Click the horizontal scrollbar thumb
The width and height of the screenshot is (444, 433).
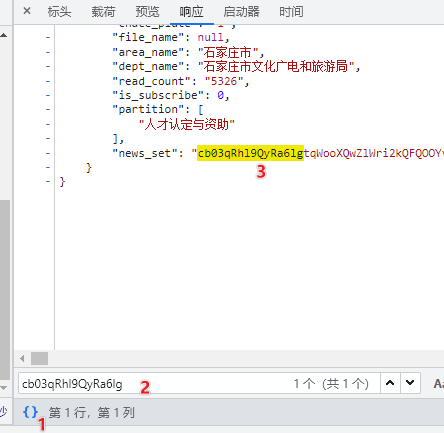(x=39, y=359)
